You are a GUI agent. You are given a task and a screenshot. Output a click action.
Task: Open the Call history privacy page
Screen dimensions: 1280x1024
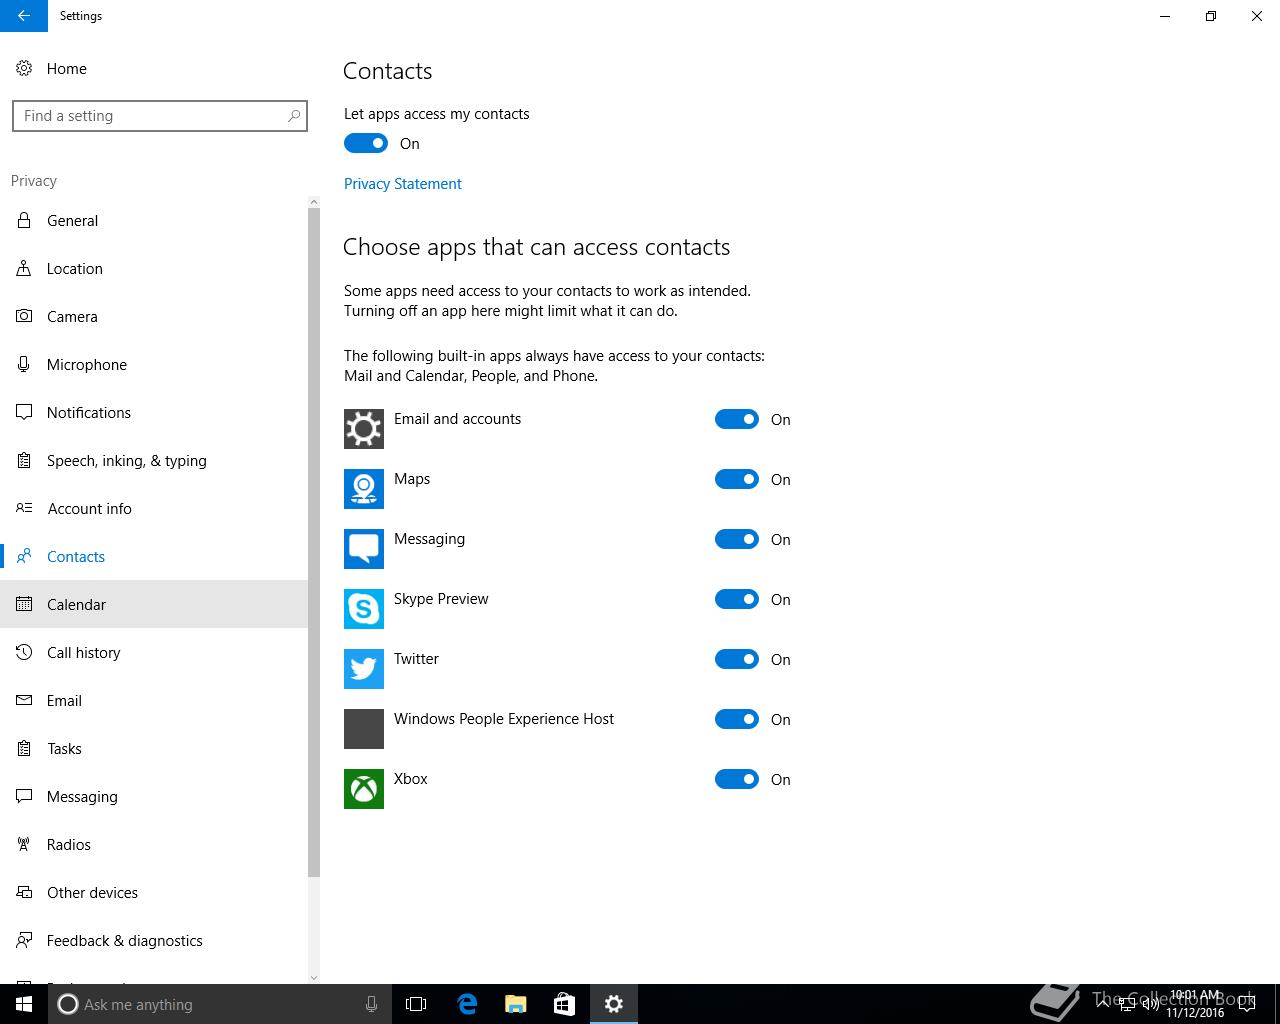[154, 653]
